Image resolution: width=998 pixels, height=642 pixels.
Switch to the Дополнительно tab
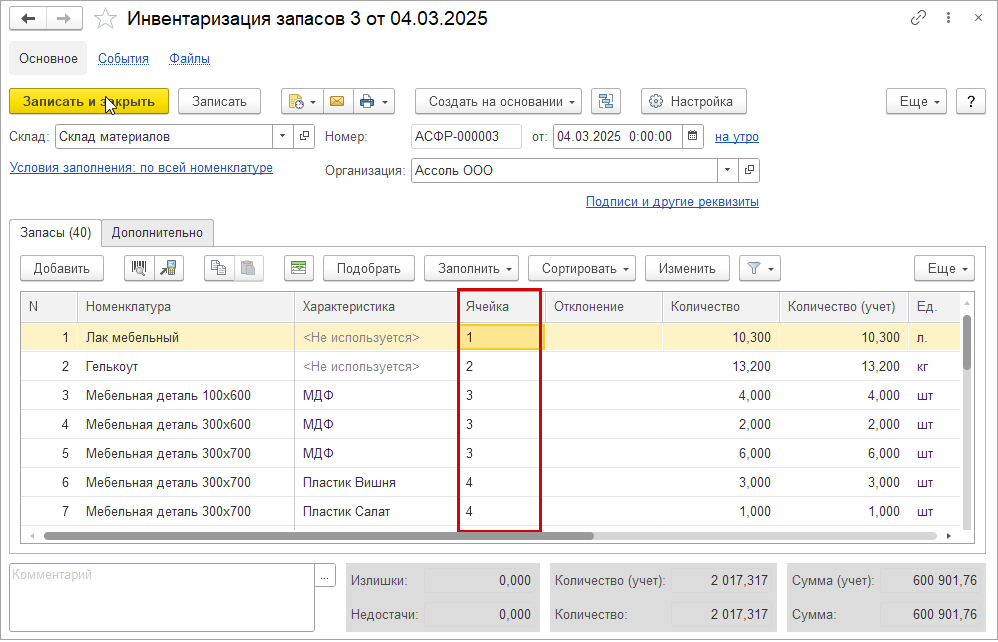coord(157,233)
